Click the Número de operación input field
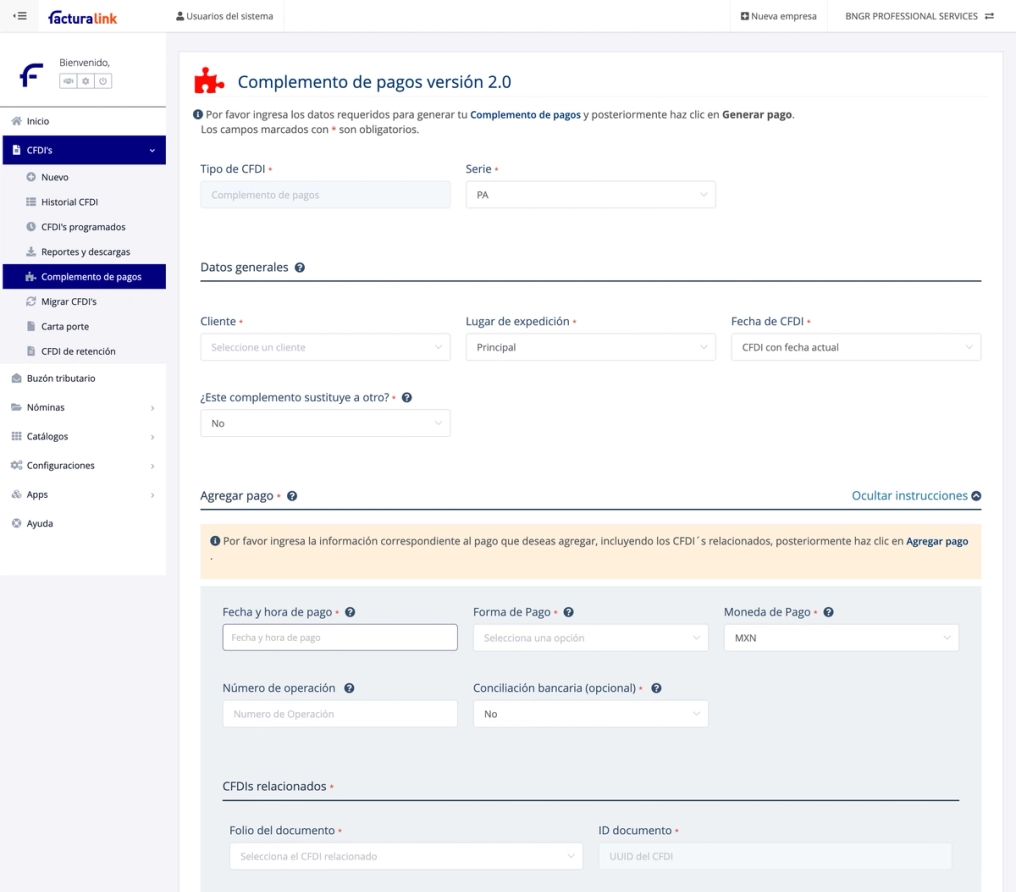This screenshot has height=892, width=1016. (x=340, y=714)
